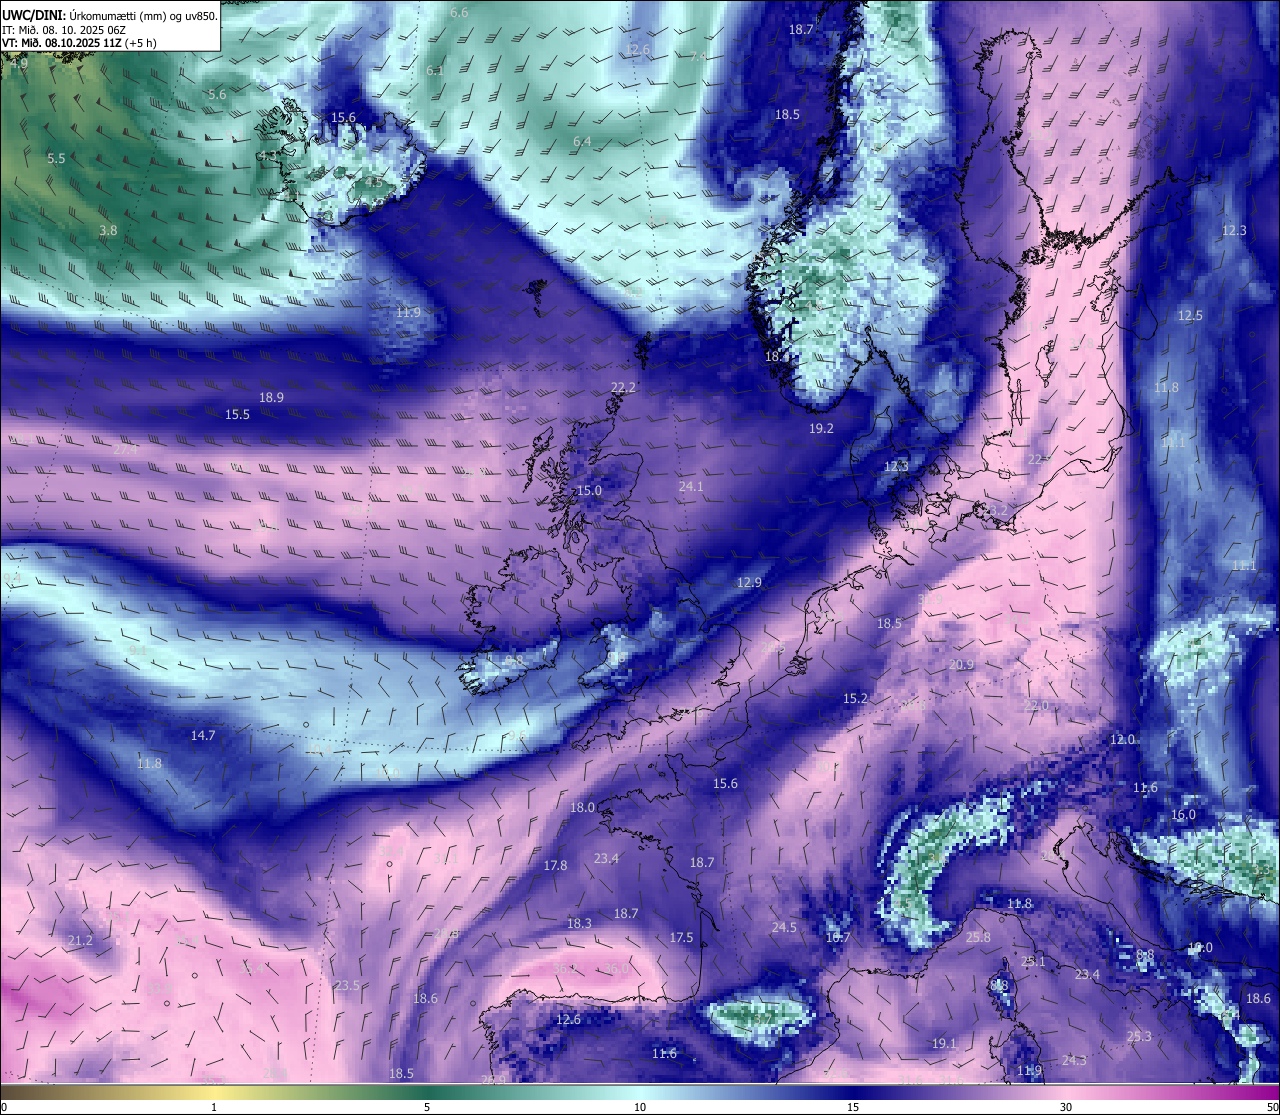Click the 17.8 value in the Bay of Biscay

[555, 865]
